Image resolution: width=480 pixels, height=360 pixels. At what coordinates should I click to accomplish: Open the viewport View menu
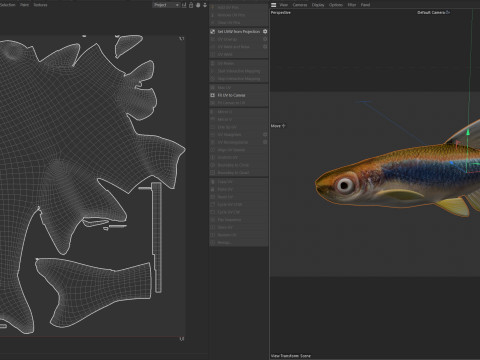click(x=284, y=5)
